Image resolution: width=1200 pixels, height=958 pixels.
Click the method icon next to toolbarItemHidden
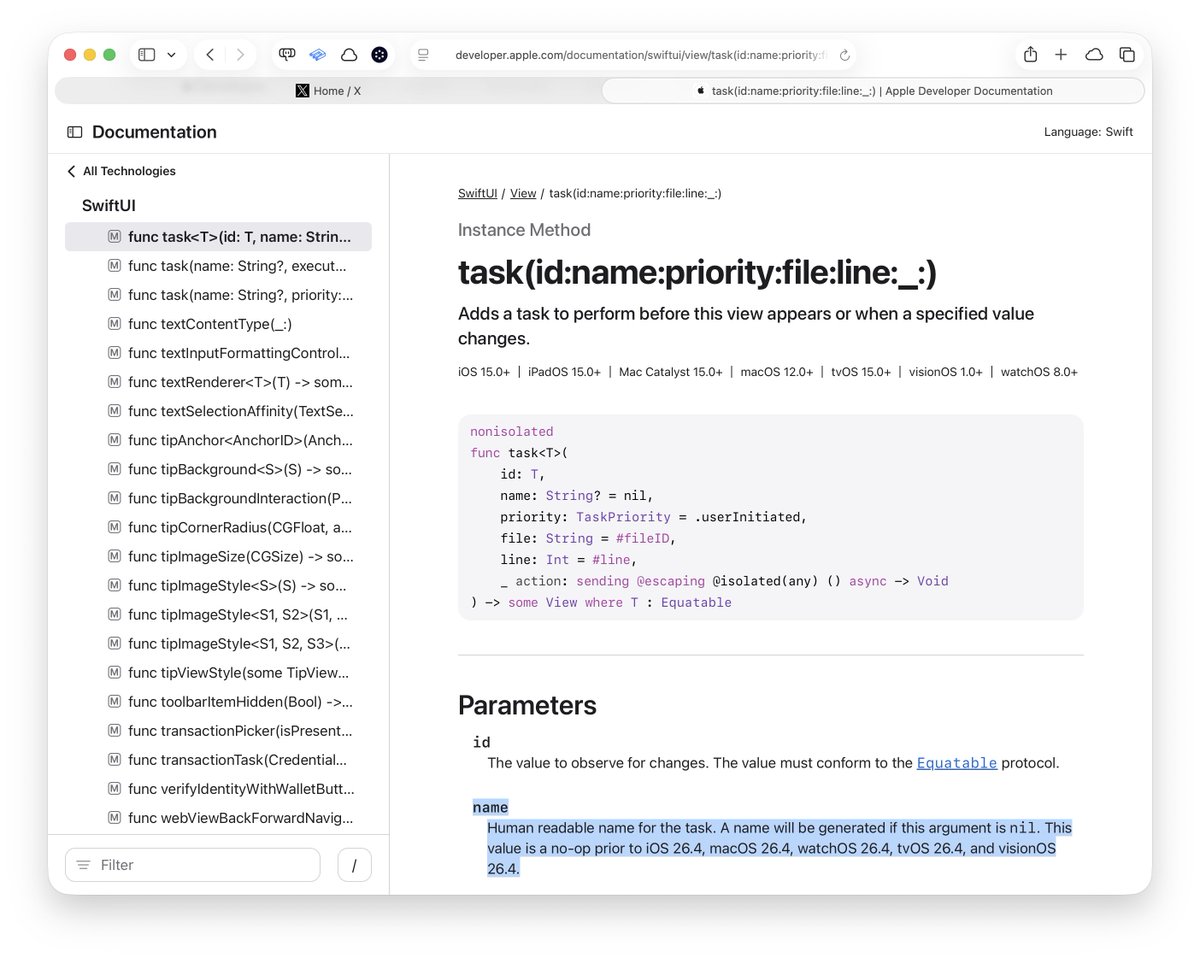(114, 701)
